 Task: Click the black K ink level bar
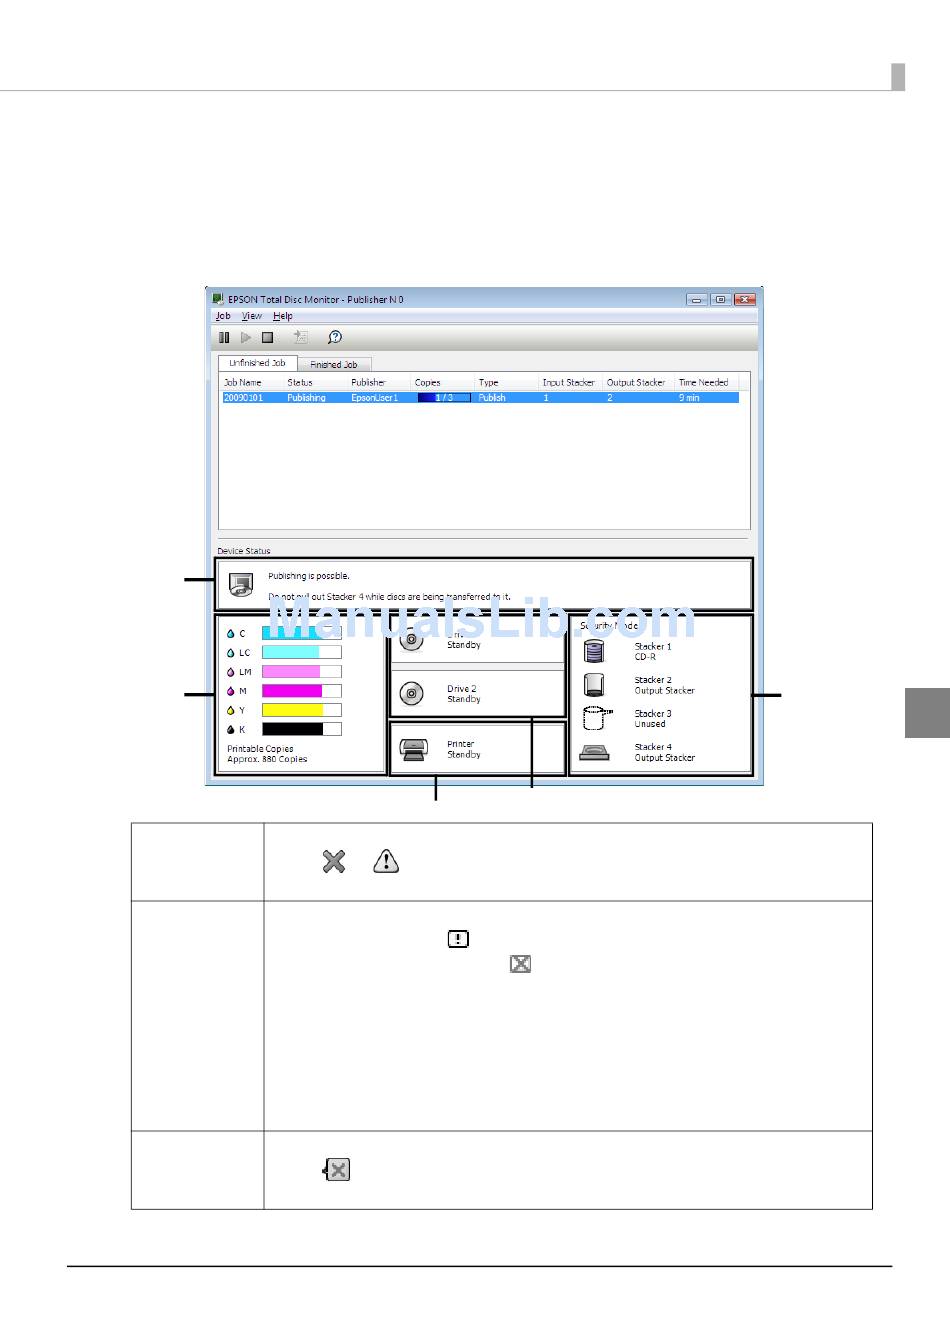point(301,729)
